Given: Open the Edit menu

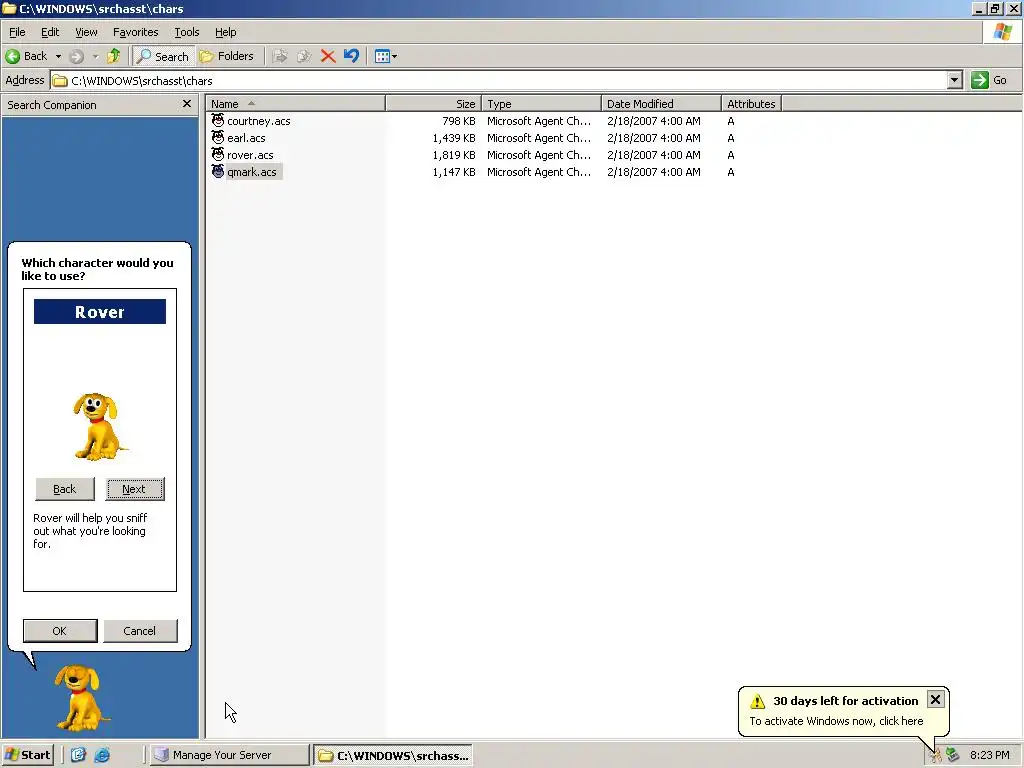Looking at the screenshot, I should point(50,32).
